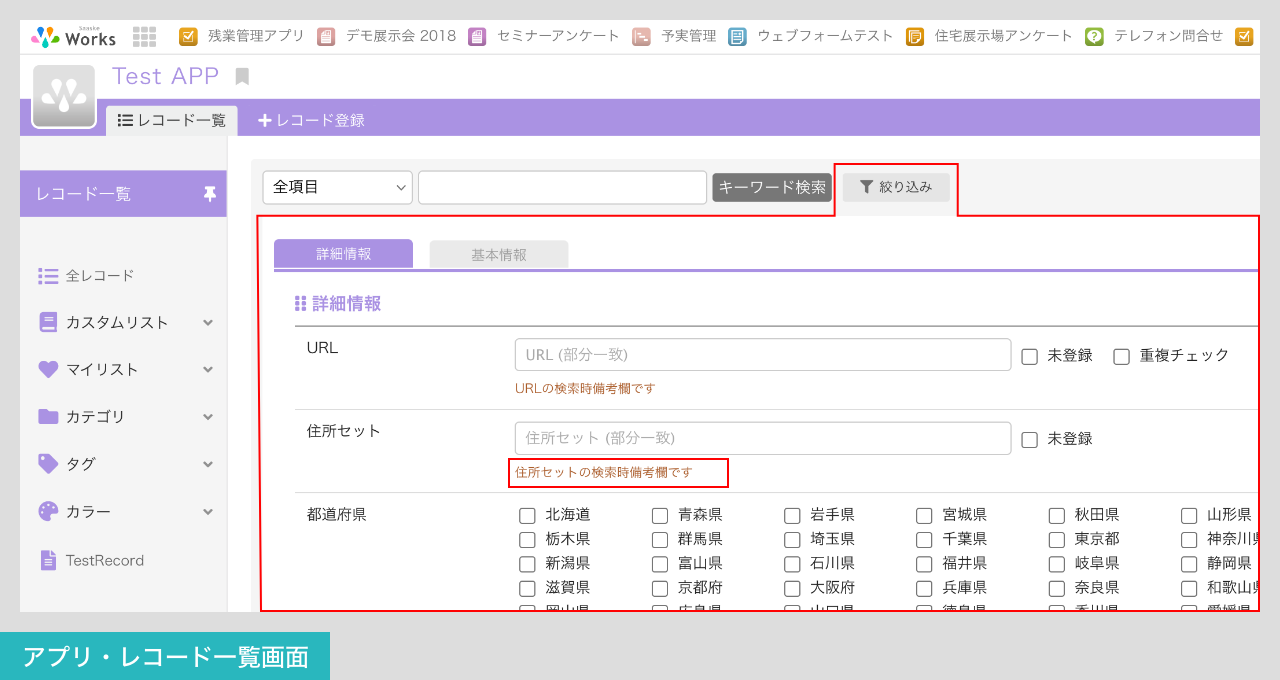The height and width of the screenshot is (680, 1280).
Task: Check the 京都府 prefecture box
Action: [660, 588]
